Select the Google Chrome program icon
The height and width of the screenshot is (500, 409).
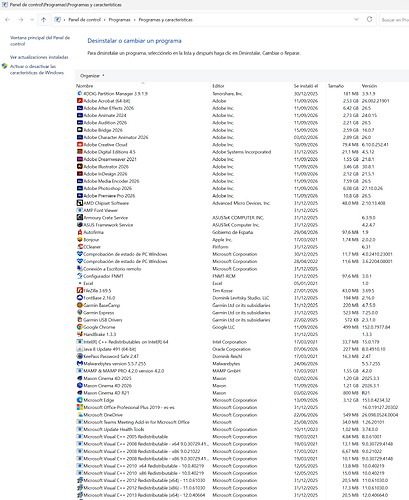(80, 327)
